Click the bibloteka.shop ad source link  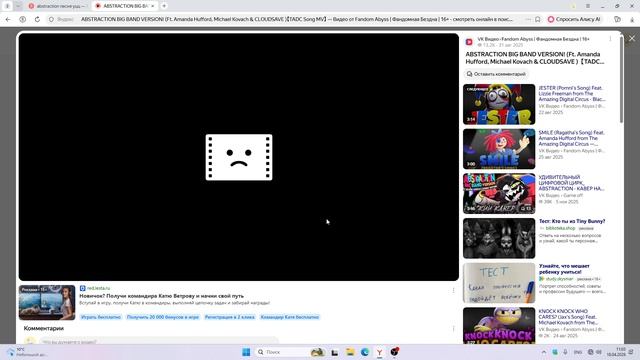[560, 228]
